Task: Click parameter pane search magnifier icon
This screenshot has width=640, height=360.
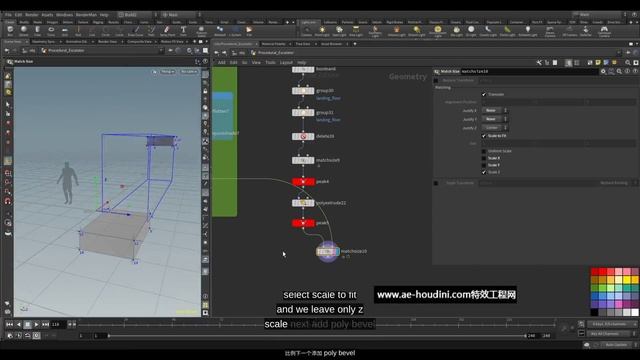Action: 619,71
